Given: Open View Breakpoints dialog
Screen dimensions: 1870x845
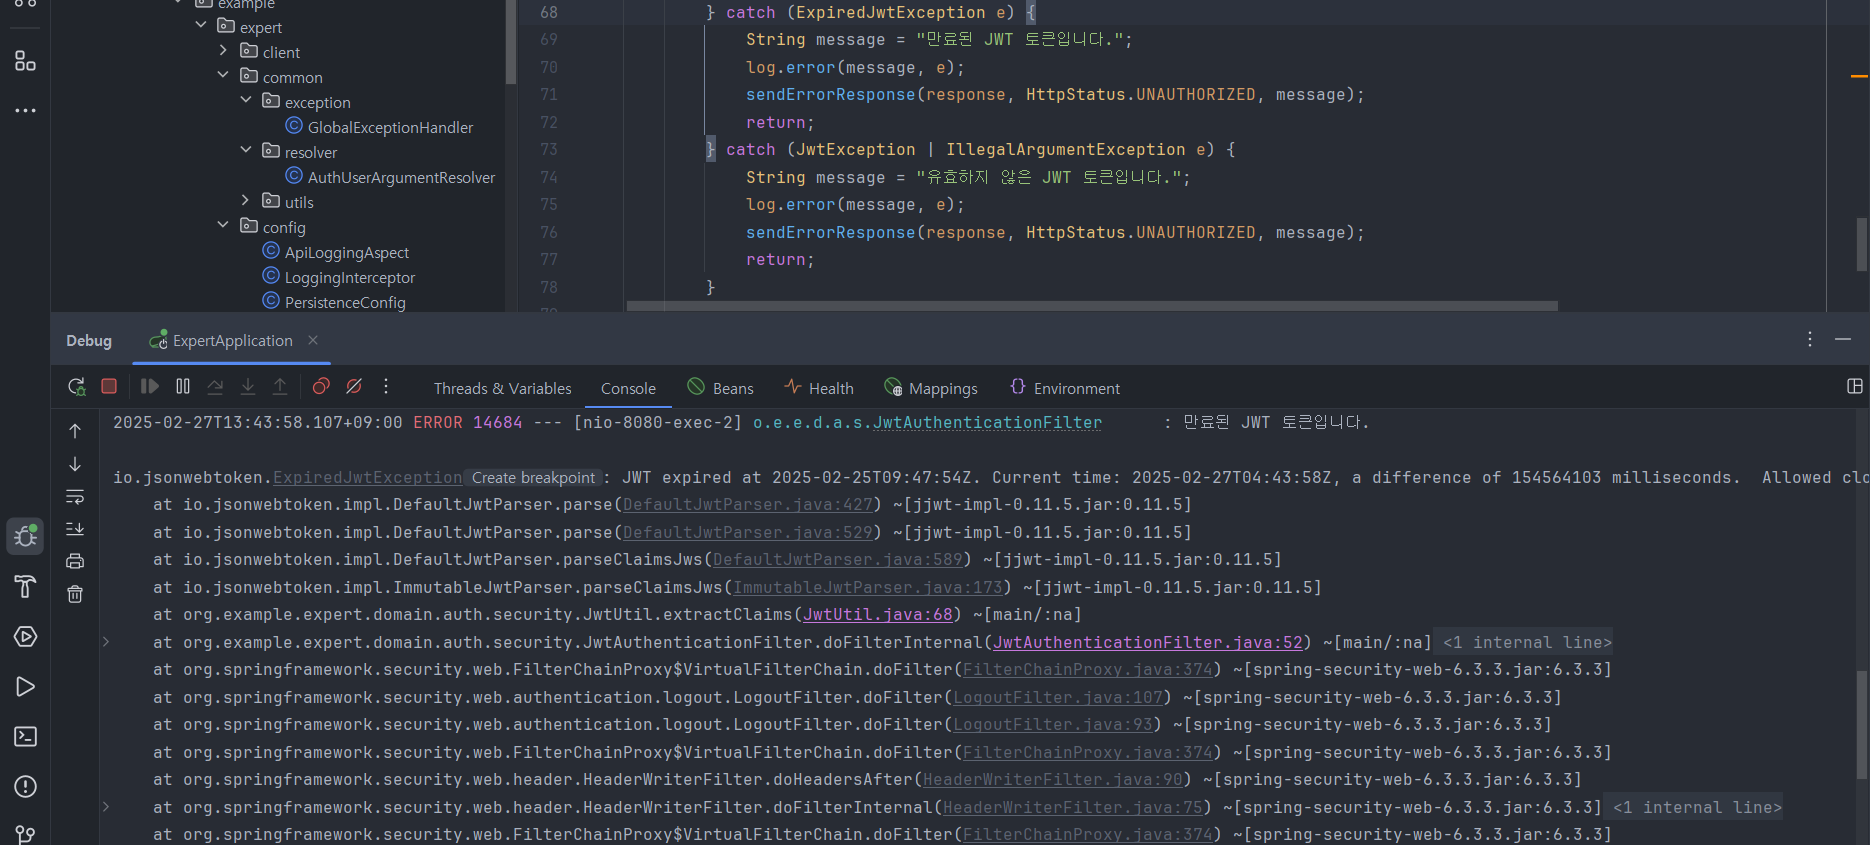Looking at the screenshot, I should coord(321,386).
